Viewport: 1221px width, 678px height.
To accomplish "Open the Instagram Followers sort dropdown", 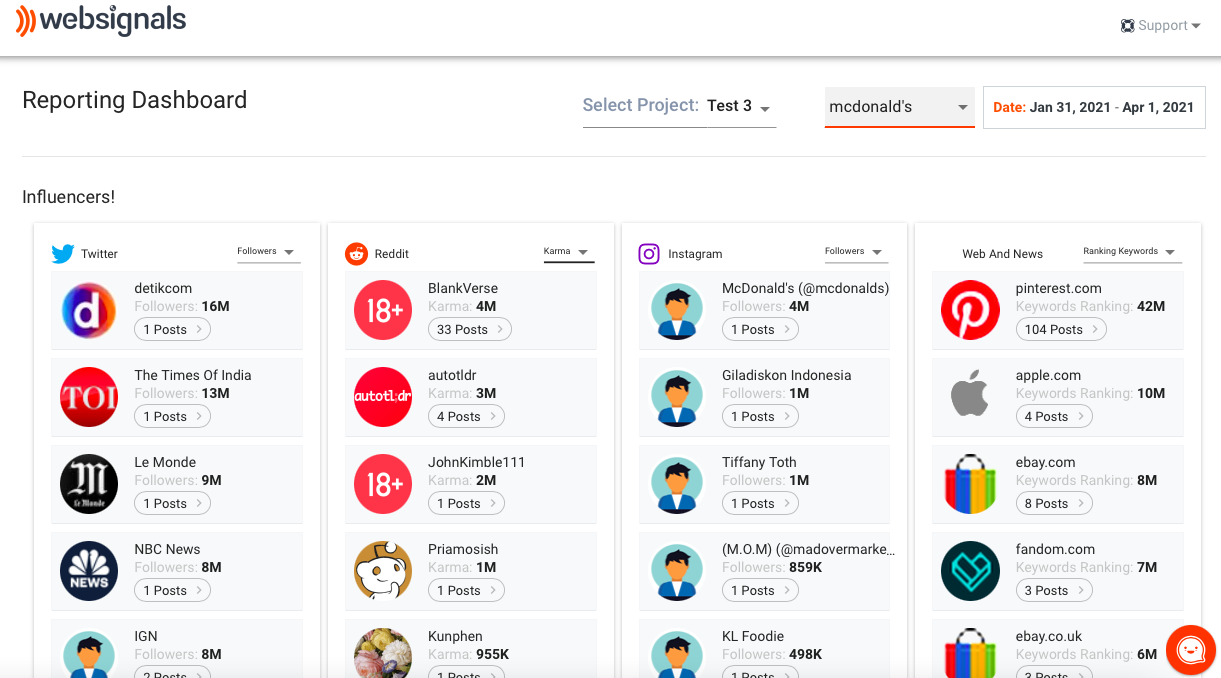I will (856, 252).
